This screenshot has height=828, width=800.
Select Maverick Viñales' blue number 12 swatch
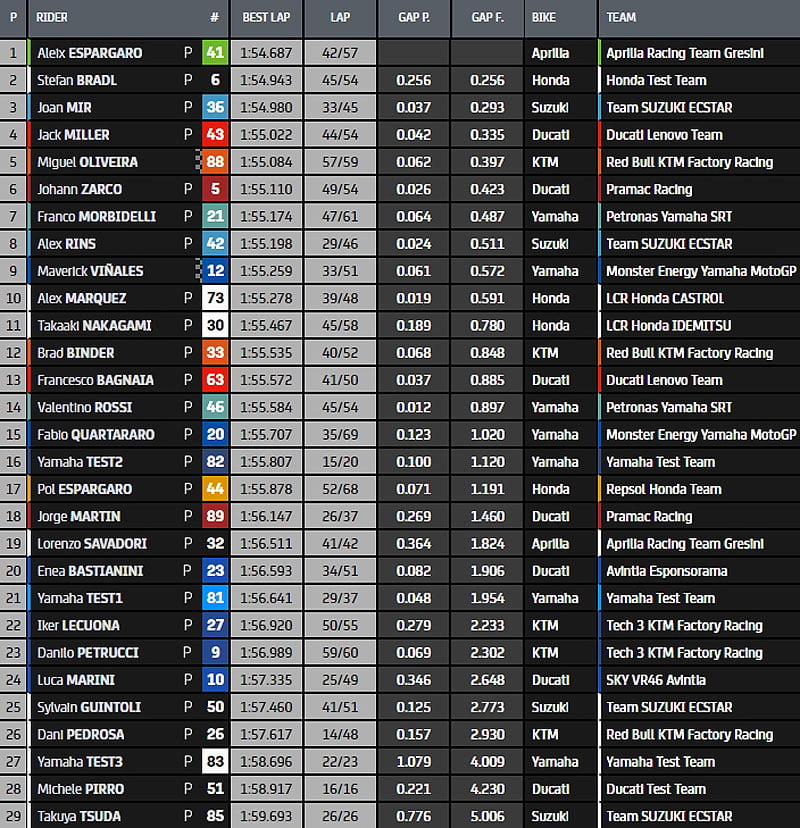[x=215, y=271]
